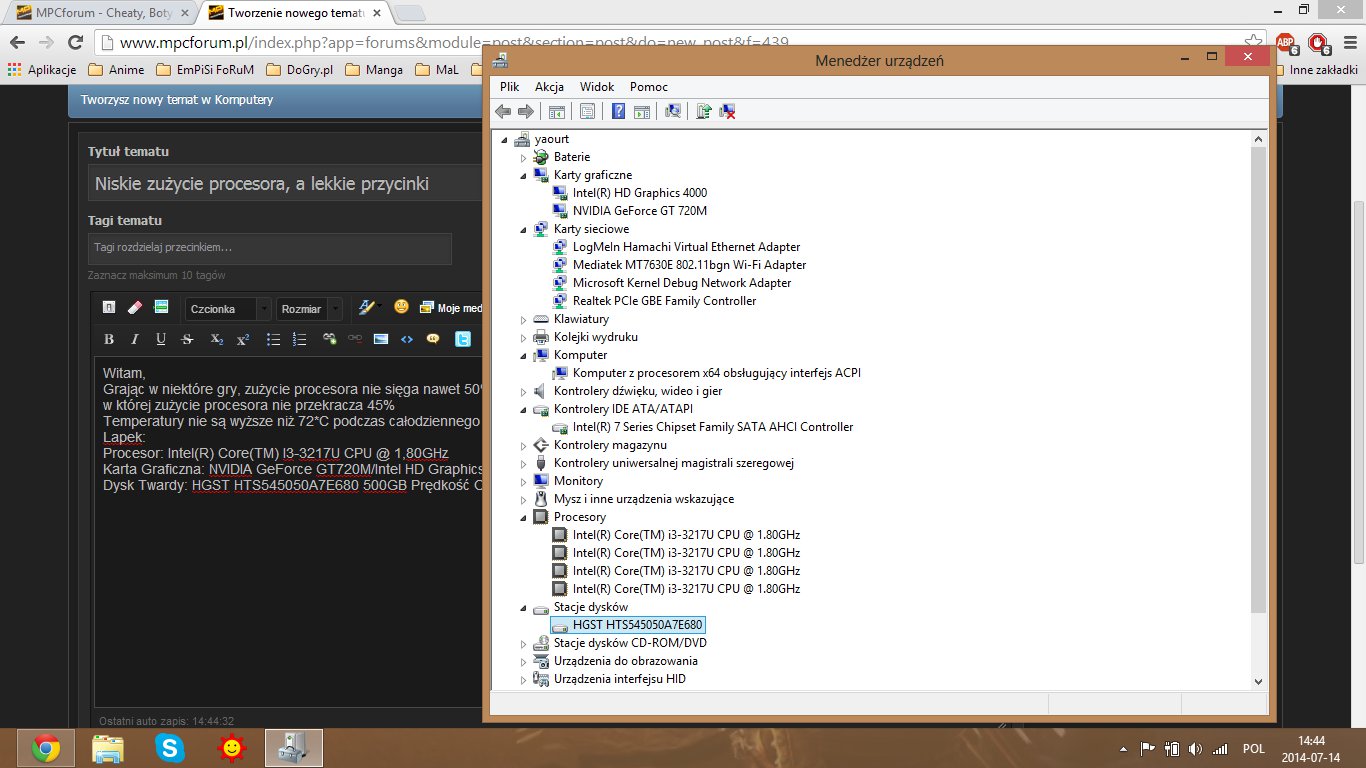The width and height of the screenshot is (1366, 768).
Task: Collapse the Procesory node
Action: (523, 517)
